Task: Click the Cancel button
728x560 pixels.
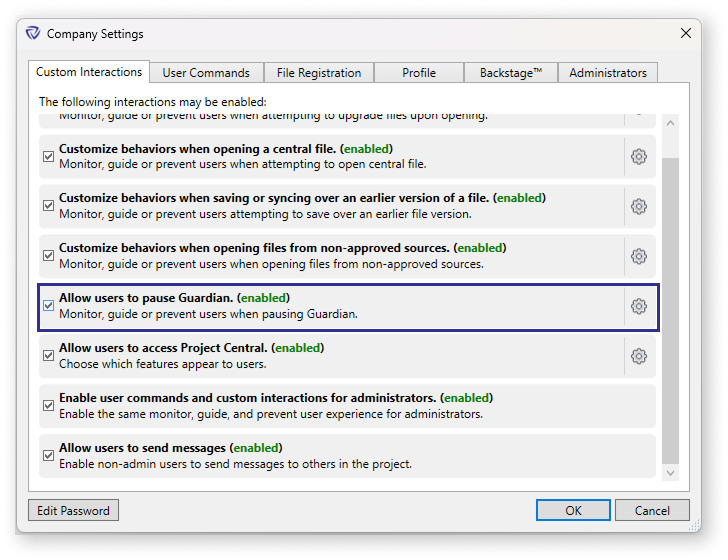Action: click(652, 510)
